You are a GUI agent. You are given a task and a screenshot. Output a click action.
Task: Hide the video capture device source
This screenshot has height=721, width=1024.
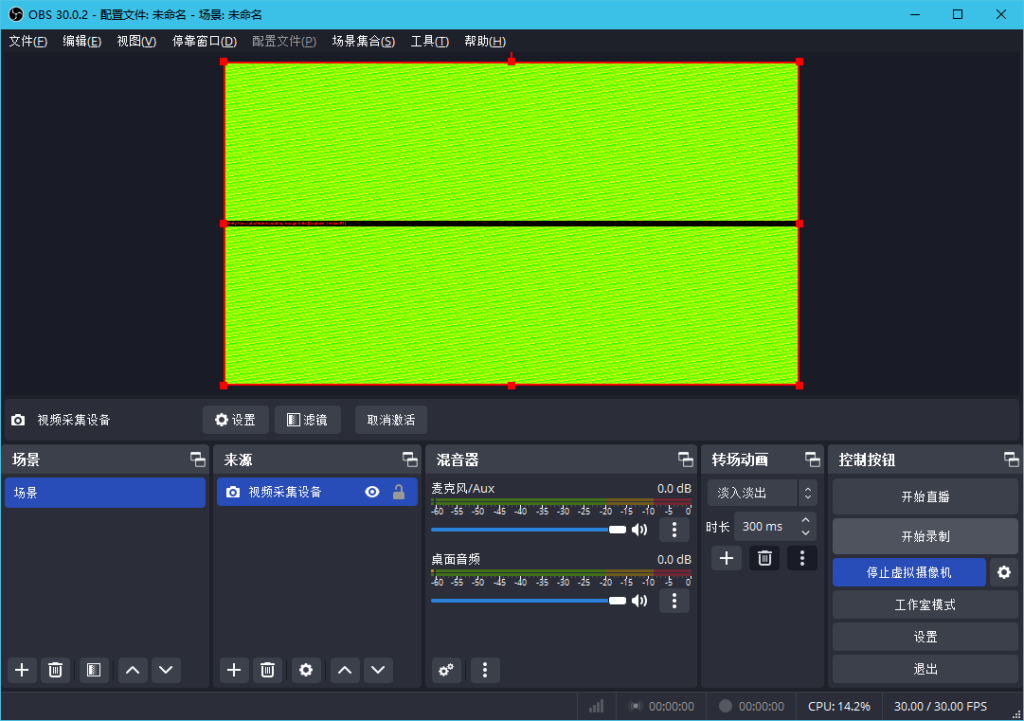click(372, 492)
